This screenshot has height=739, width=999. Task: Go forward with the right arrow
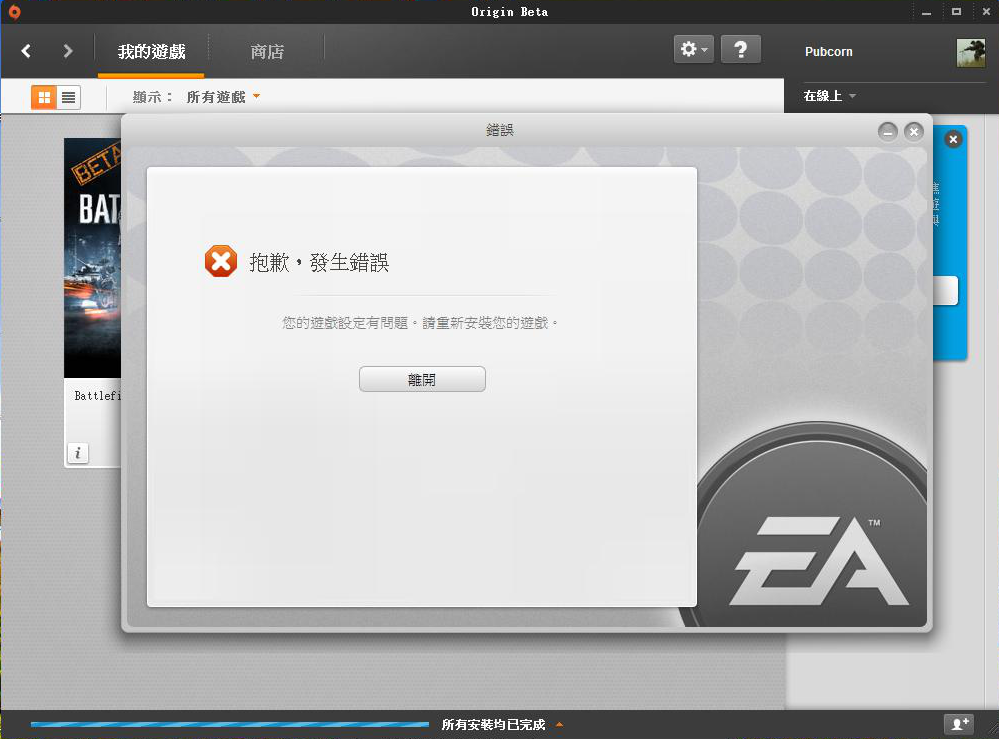68,51
